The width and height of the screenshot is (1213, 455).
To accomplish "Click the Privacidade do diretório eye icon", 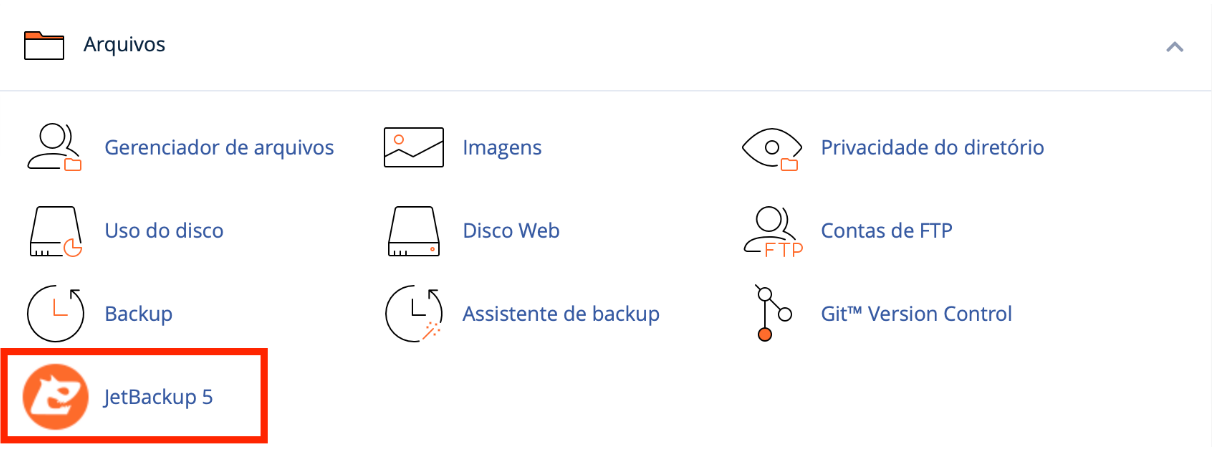I will (771, 148).
